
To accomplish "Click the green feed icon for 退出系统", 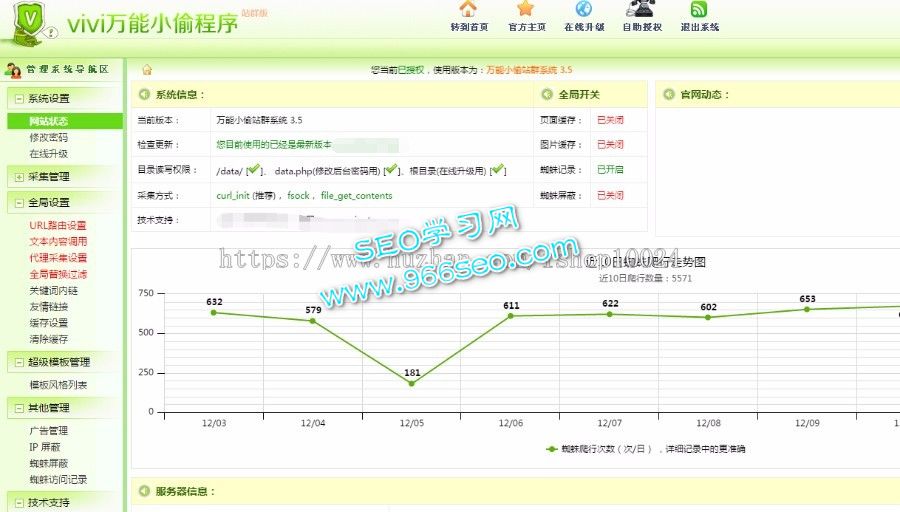I will pos(699,9).
